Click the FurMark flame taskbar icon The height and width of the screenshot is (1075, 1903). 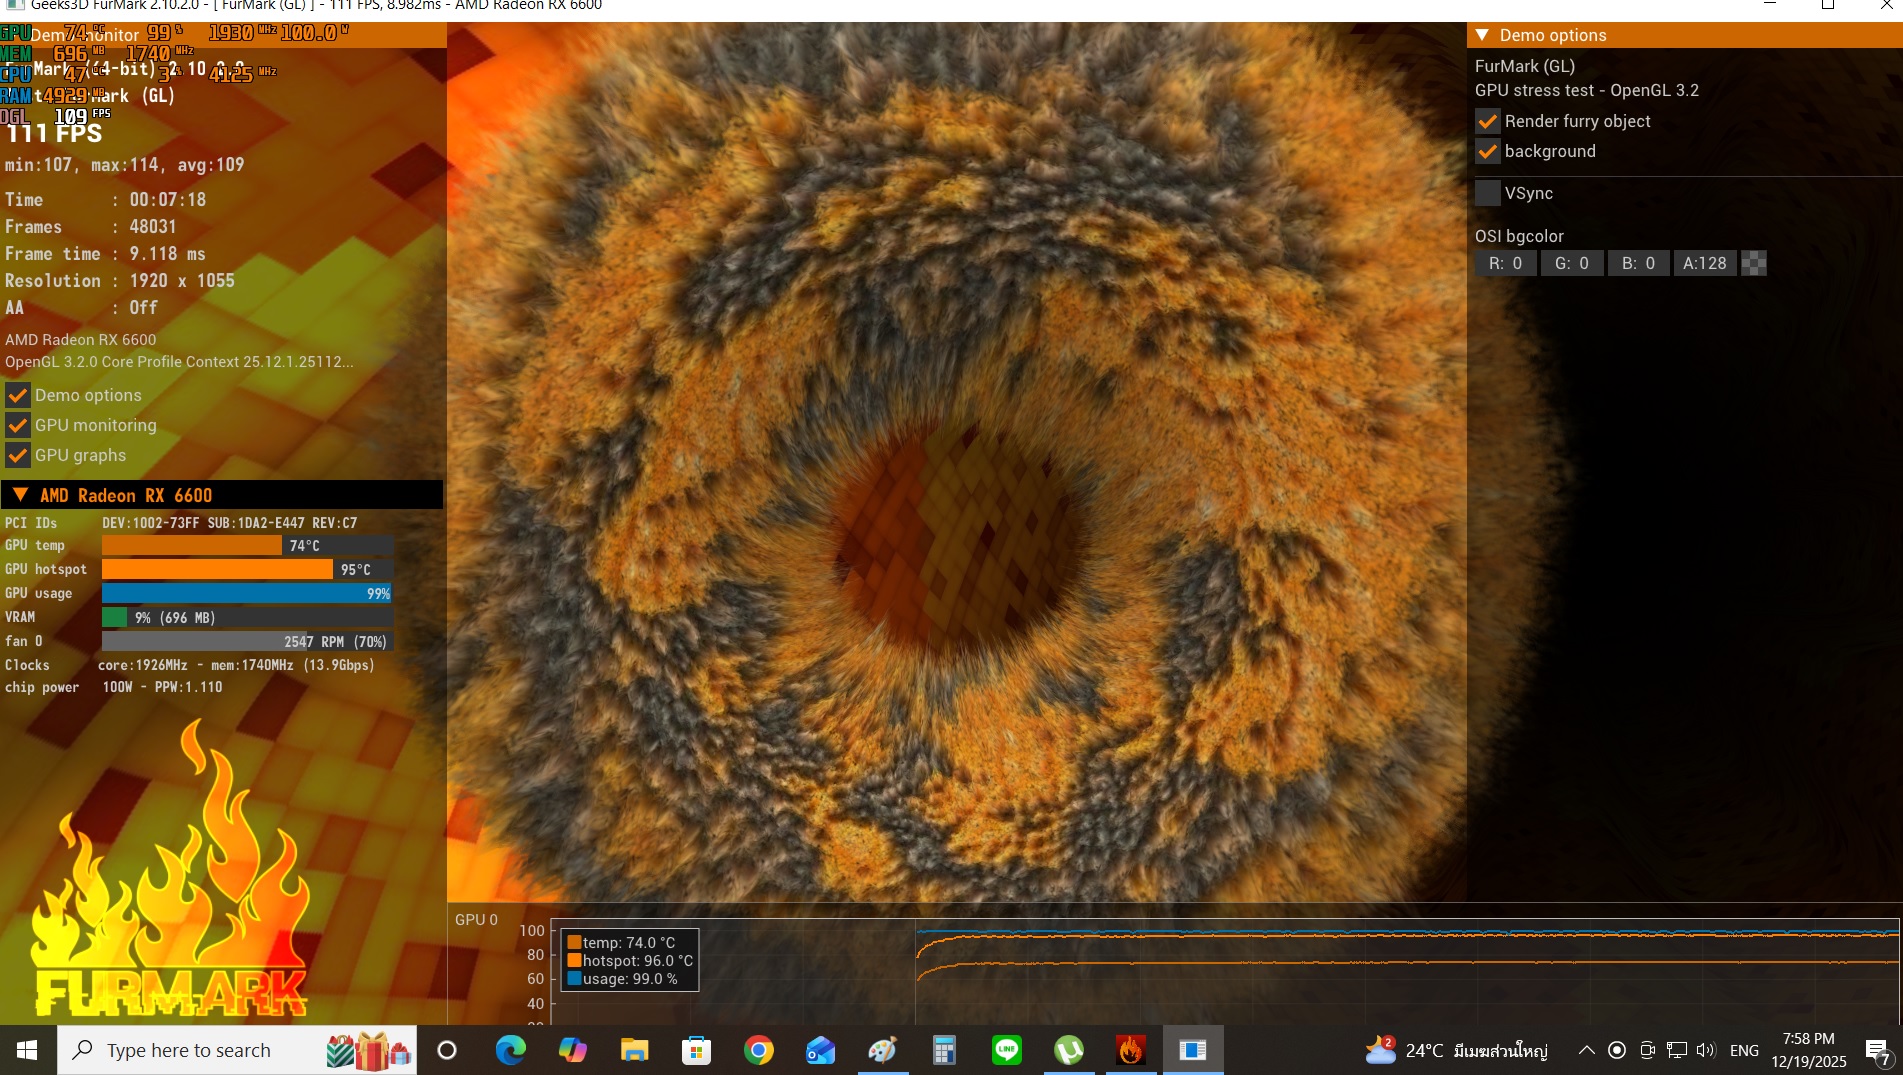1130,1050
